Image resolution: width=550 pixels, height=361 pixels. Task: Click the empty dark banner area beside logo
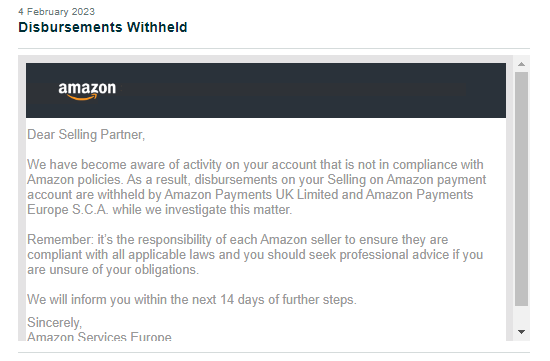click(x=312, y=91)
